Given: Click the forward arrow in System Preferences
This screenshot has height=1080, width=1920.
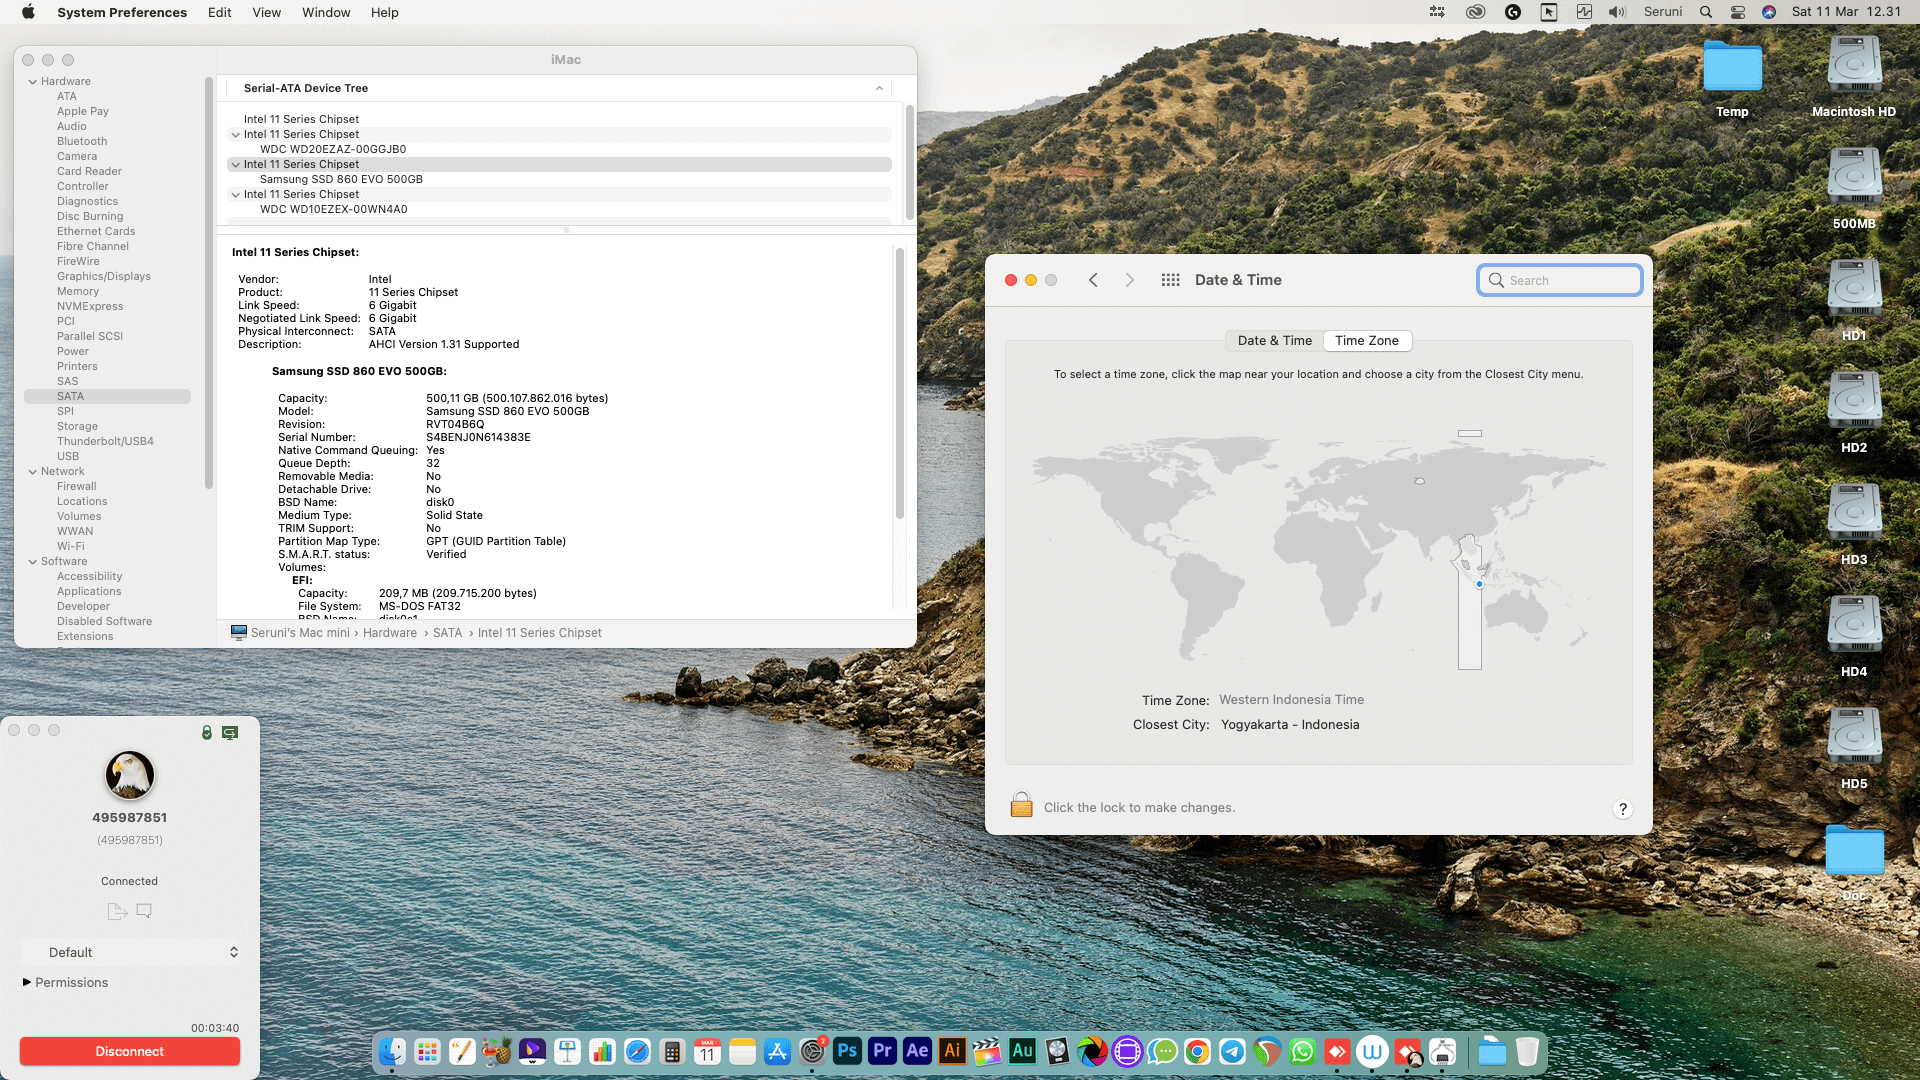Looking at the screenshot, I should tap(1130, 280).
